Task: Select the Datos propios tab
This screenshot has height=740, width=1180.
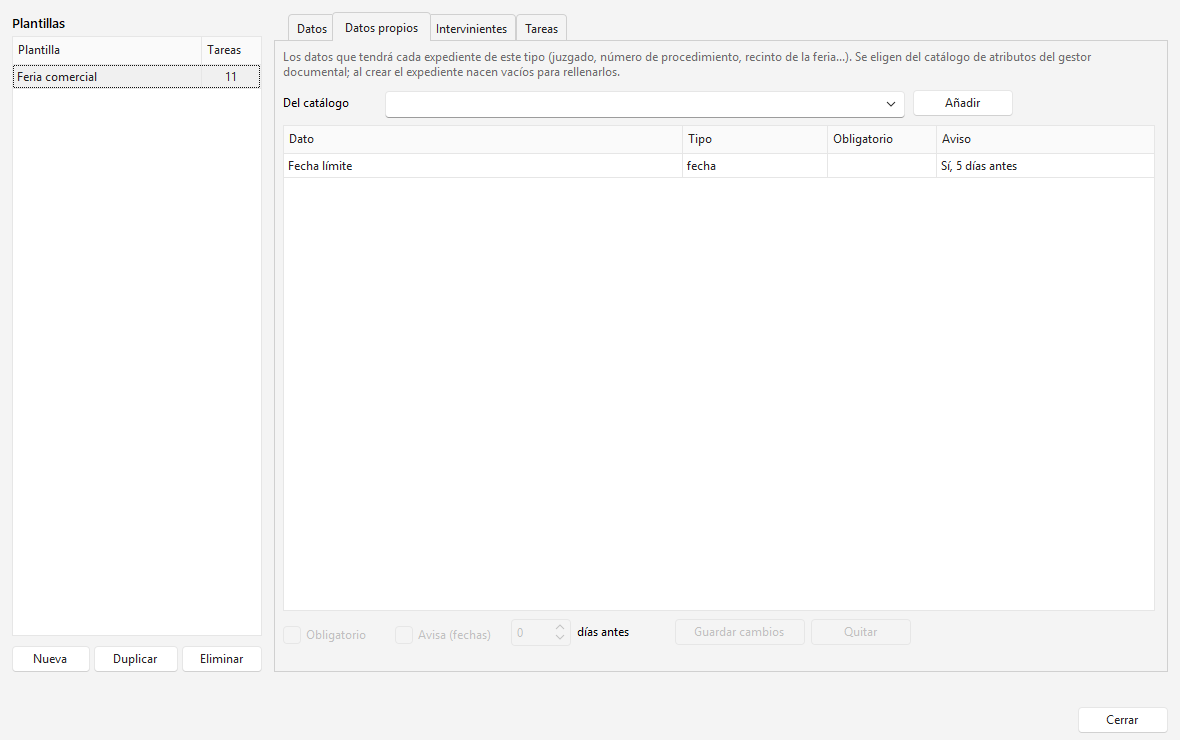Action: pos(382,27)
